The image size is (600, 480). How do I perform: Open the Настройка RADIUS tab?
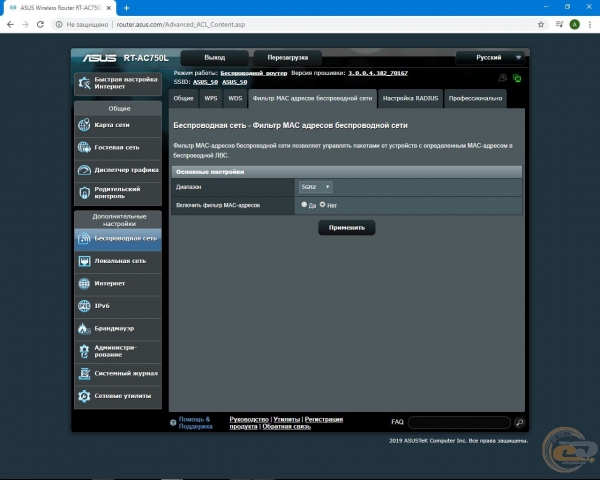click(x=410, y=99)
